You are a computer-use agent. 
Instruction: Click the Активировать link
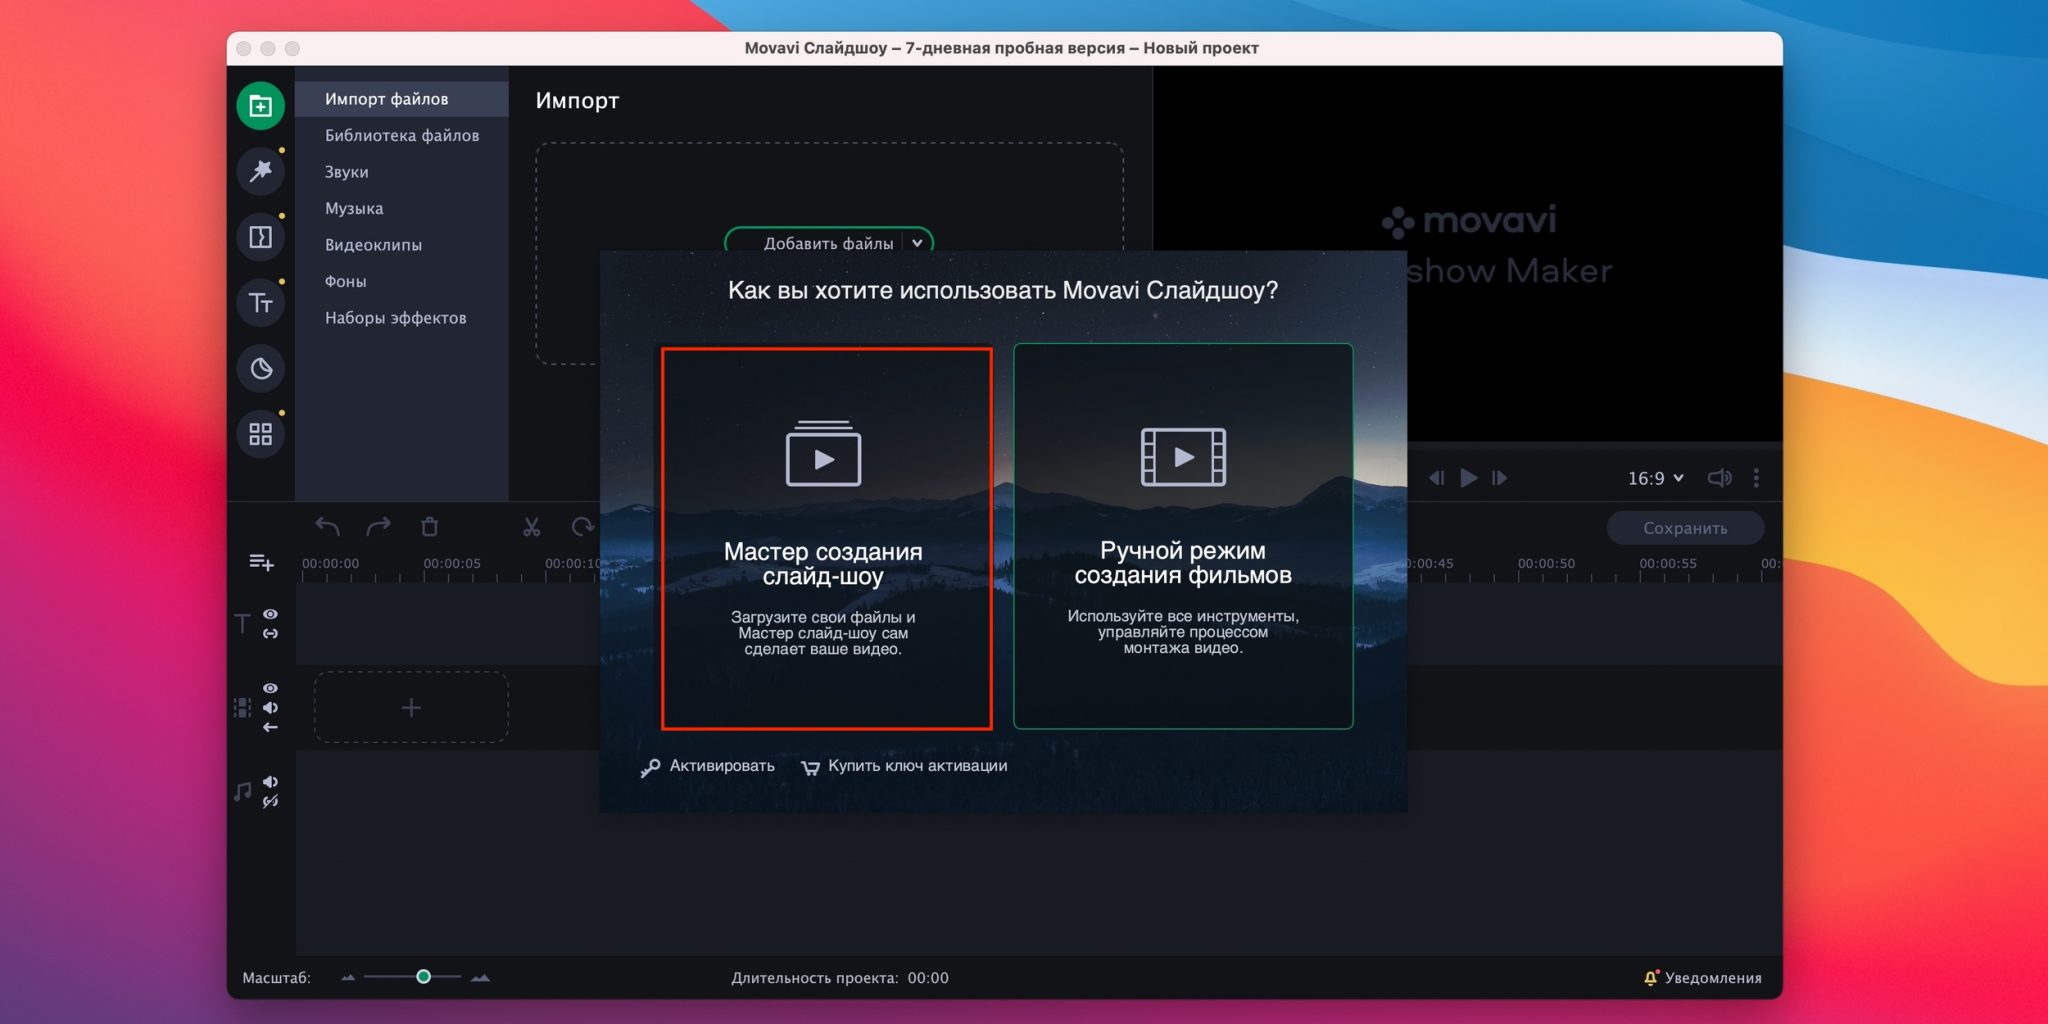click(x=708, y=766)
